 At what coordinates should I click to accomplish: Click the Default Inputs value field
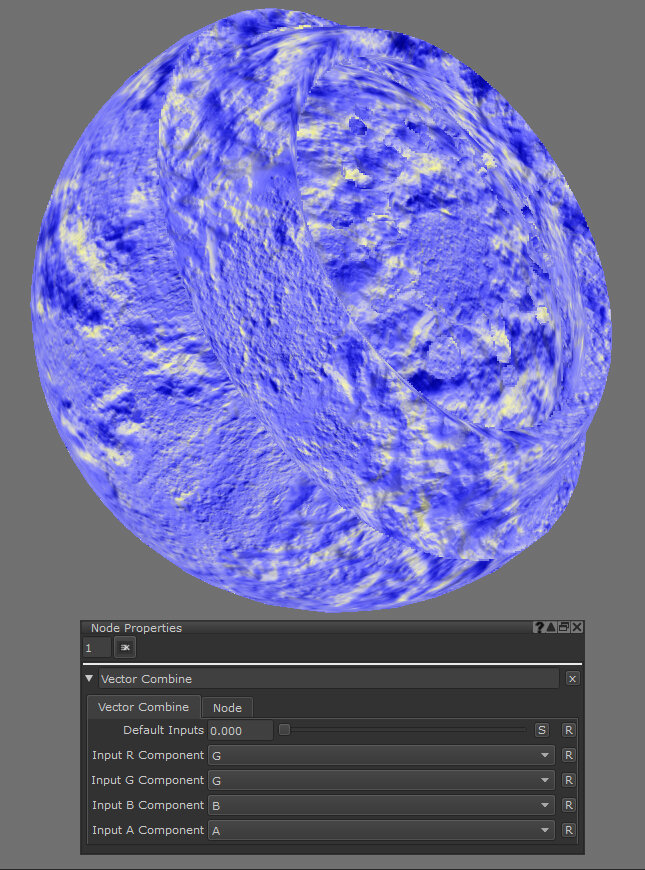pyautogui.click(x=240, y=731)
